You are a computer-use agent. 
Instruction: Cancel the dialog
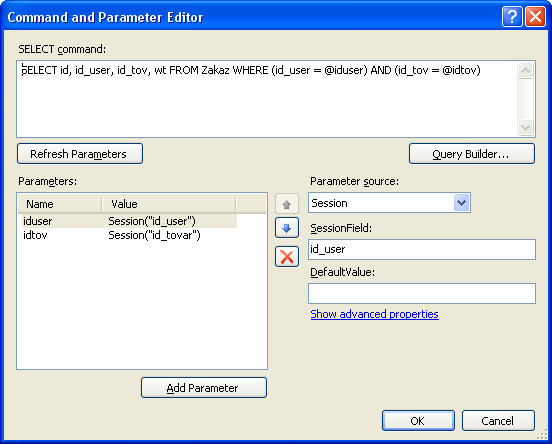(x=498, y=420)
